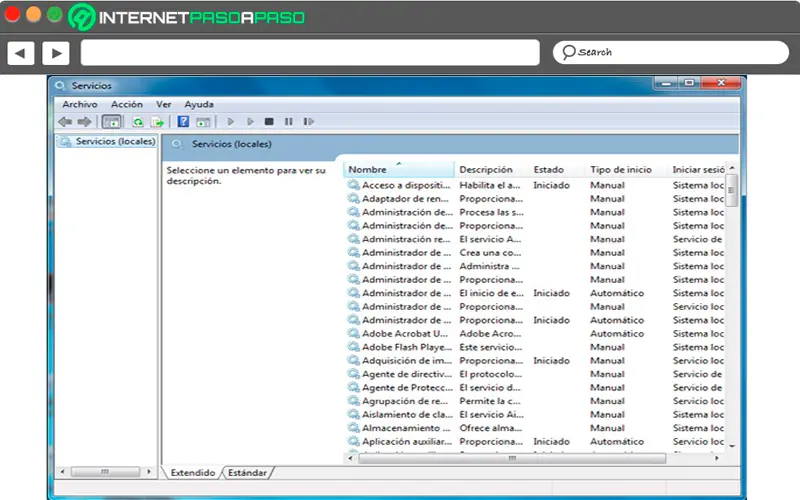Select the Aislamiento de cla... service row
The height and width of the screenshot is (500, 800).
[x=536, y=414]
